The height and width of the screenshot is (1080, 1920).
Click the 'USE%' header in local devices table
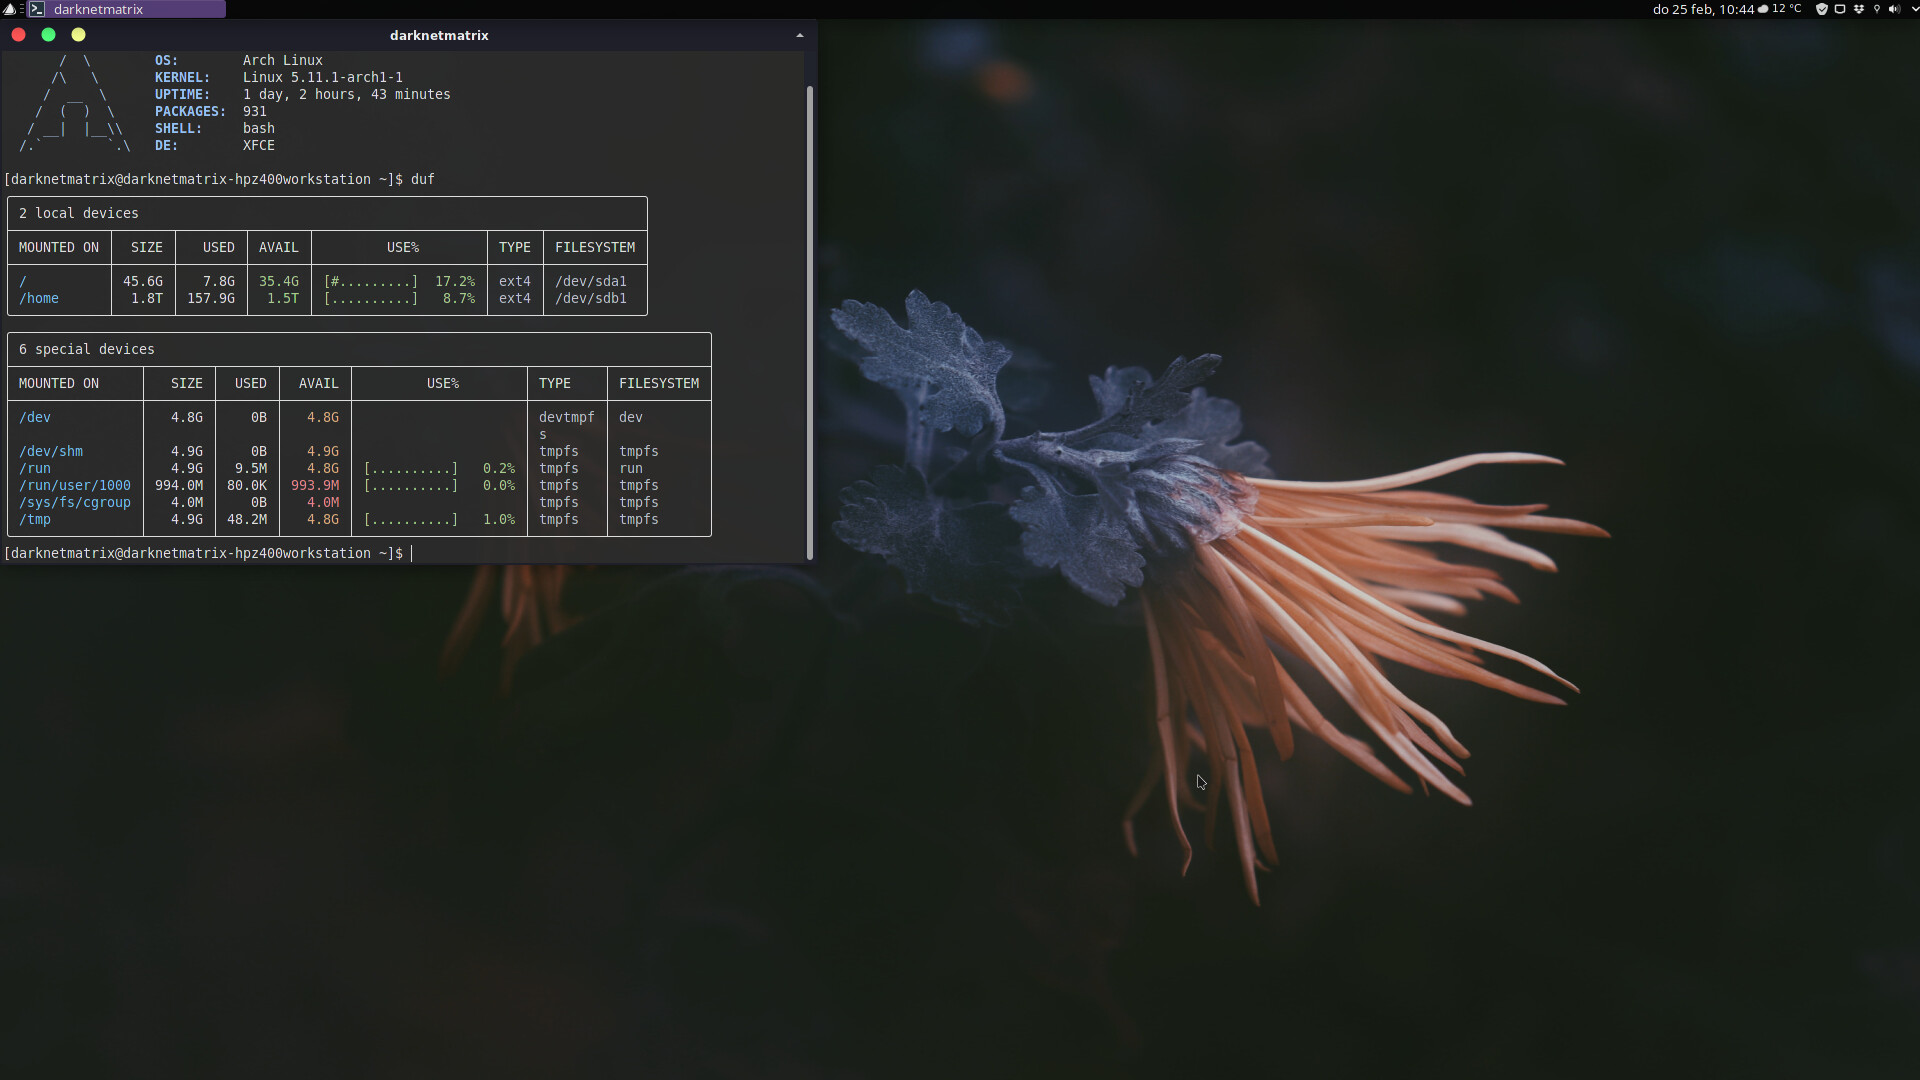402,247
